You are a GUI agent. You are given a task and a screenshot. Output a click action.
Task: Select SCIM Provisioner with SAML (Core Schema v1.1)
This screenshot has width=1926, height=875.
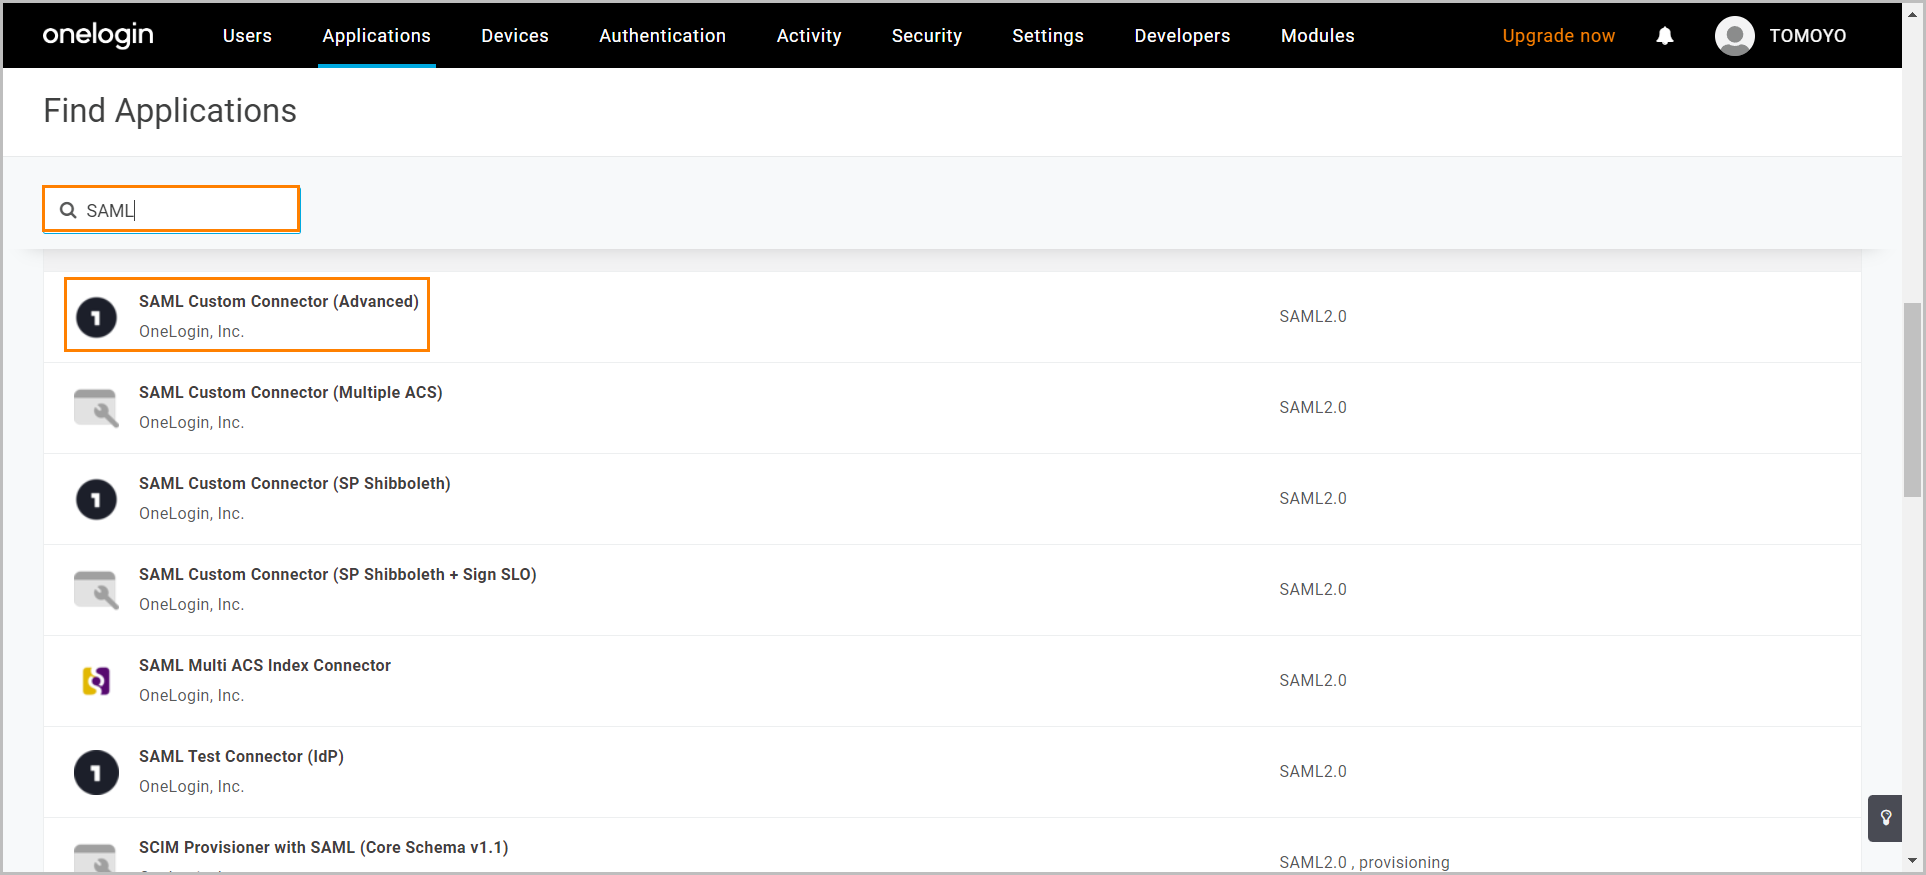tap(323, 847)
